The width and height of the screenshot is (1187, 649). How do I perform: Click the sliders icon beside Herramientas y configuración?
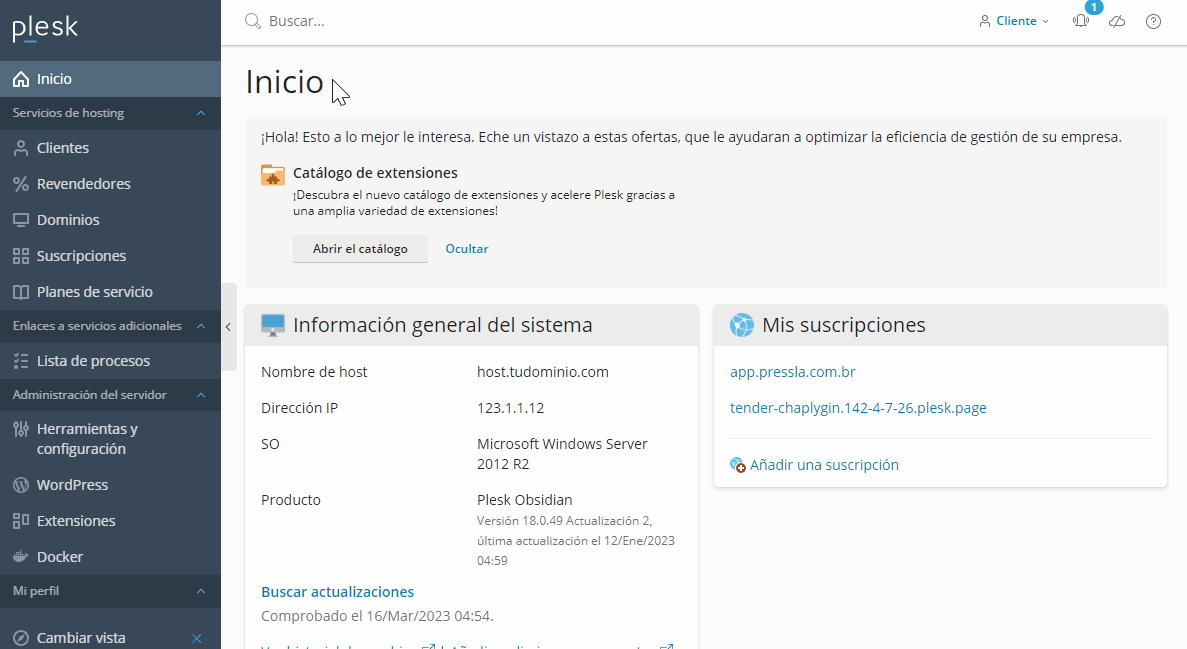pyautogui.click(x=21, y=429)
